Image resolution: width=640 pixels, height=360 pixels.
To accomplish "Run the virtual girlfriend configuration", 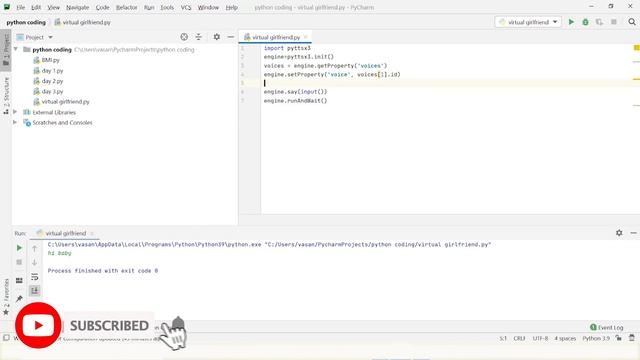I will click(x=571, y=22).
